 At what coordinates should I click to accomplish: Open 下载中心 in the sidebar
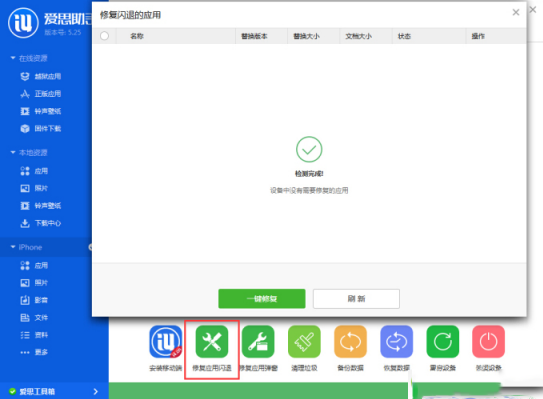pyautogui.click(x=41, y=223)
